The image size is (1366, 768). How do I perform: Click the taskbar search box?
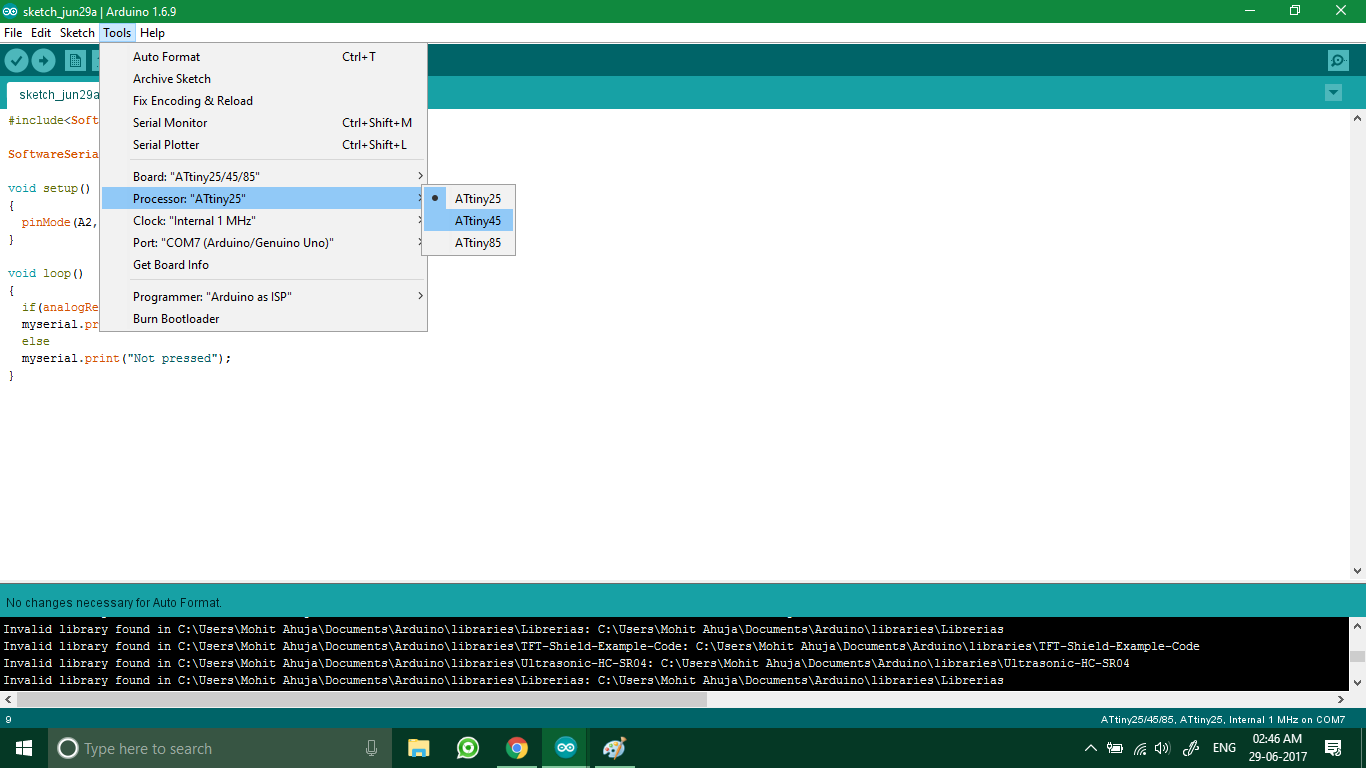[x=220, y=748]
